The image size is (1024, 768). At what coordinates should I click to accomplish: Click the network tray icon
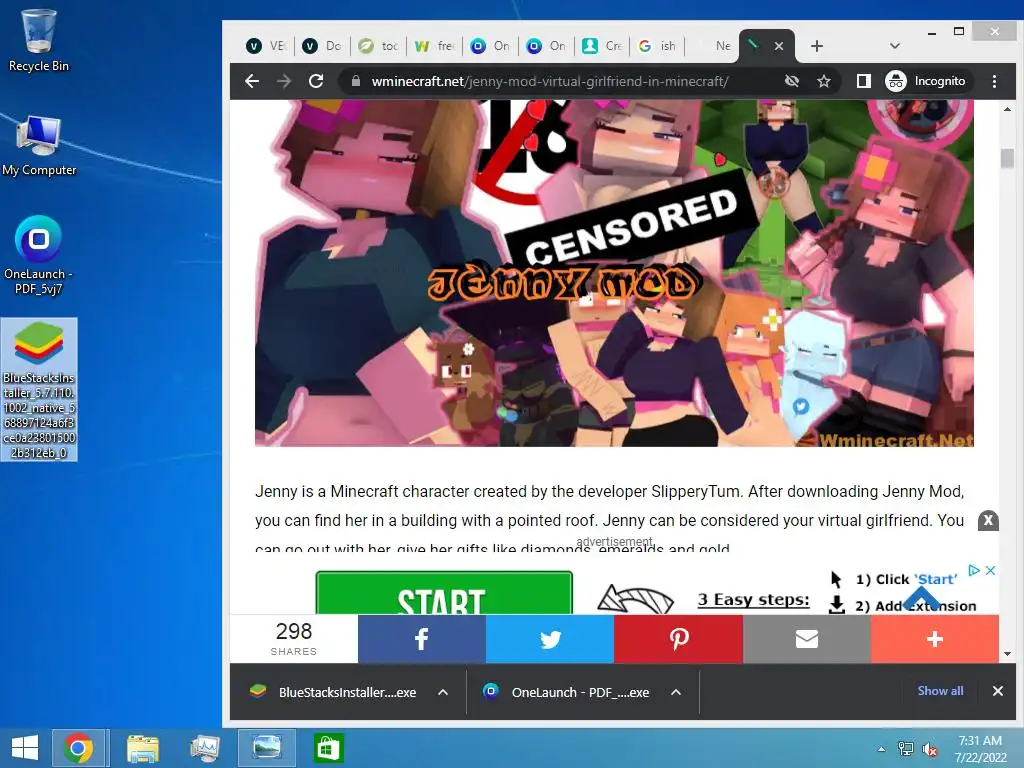(906, 749)
